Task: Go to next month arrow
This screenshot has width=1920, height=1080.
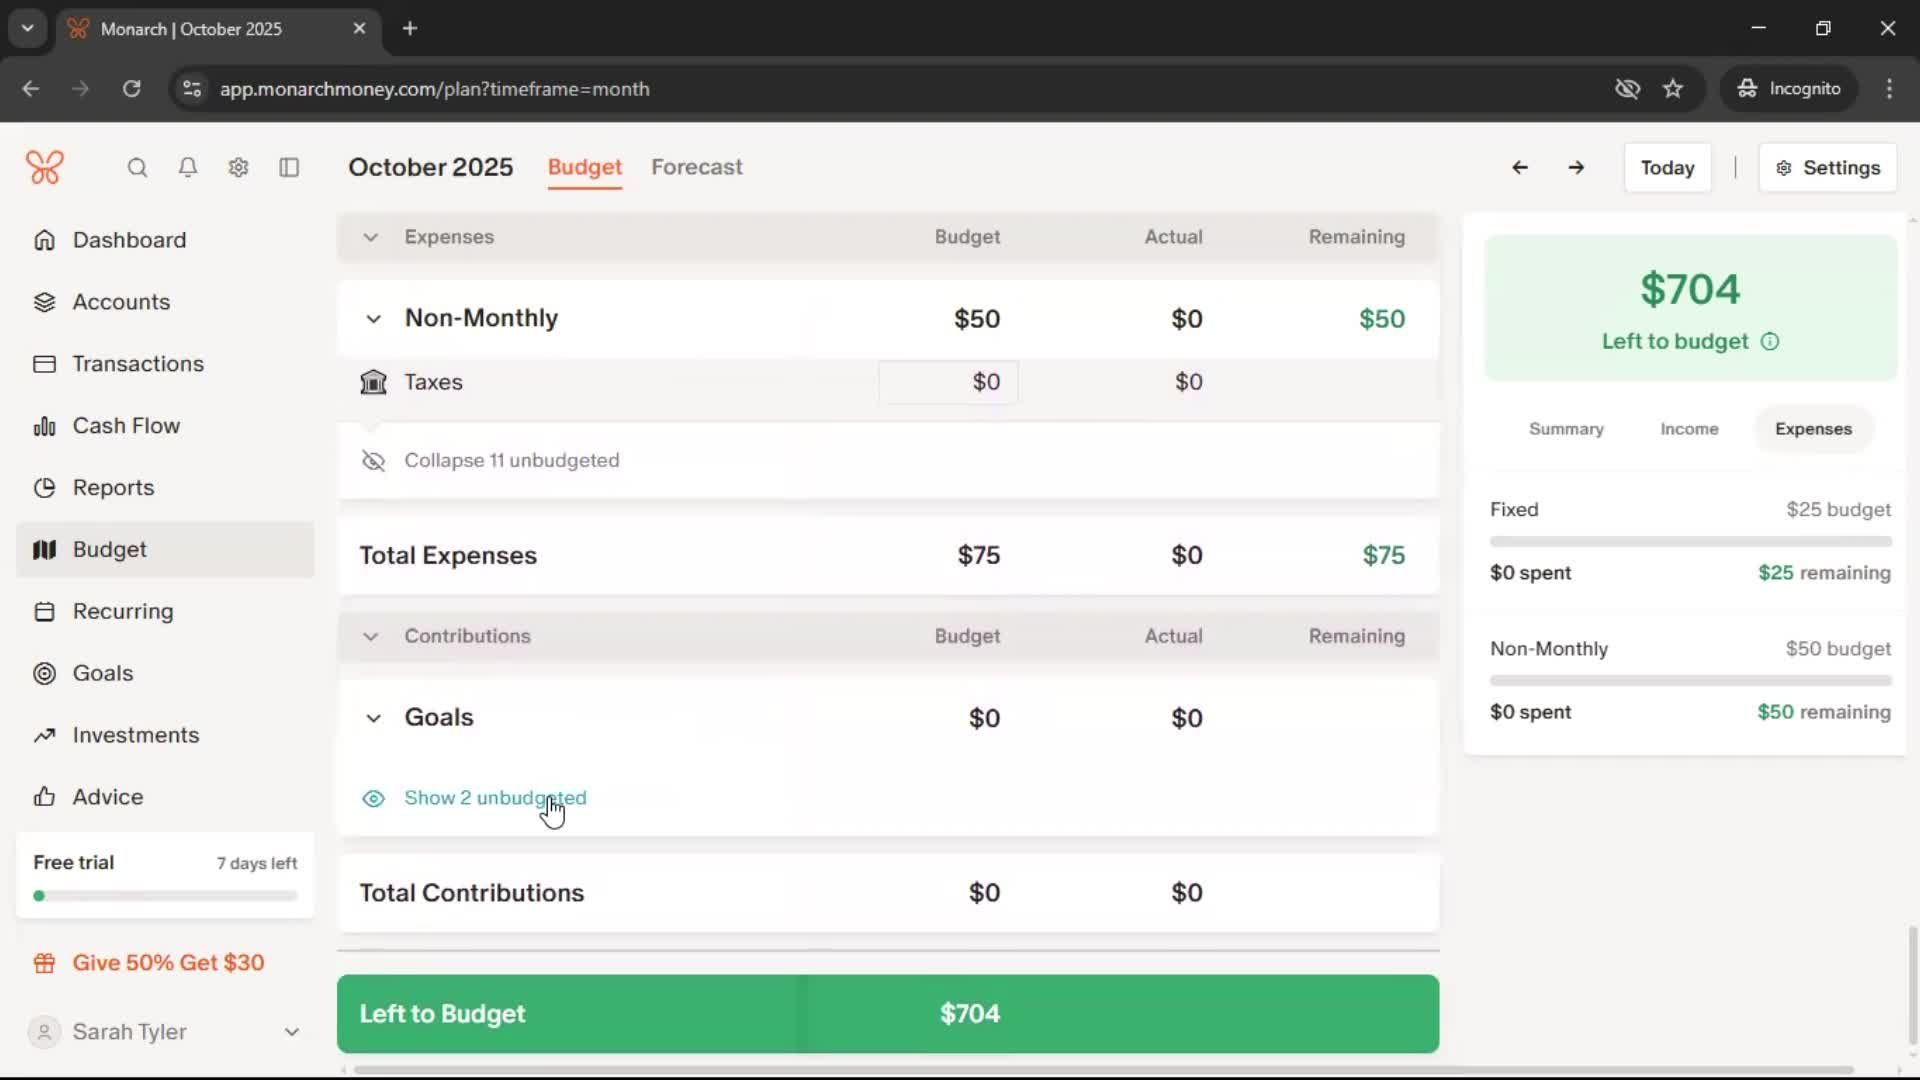Action: [1576, 167]
